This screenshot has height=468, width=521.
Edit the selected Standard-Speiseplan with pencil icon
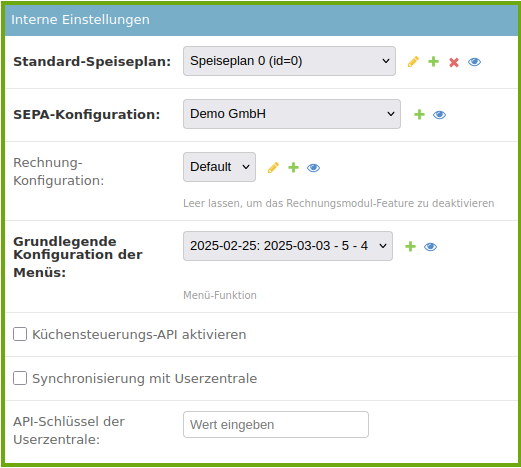[x=413, y=62]
